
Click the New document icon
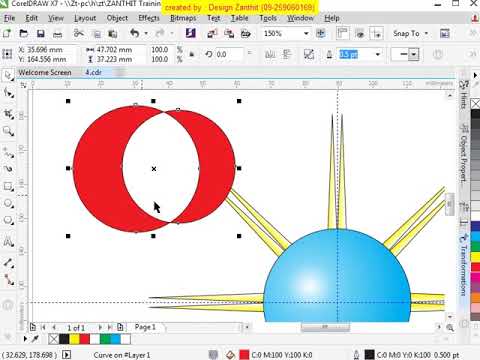coord(7,33)
